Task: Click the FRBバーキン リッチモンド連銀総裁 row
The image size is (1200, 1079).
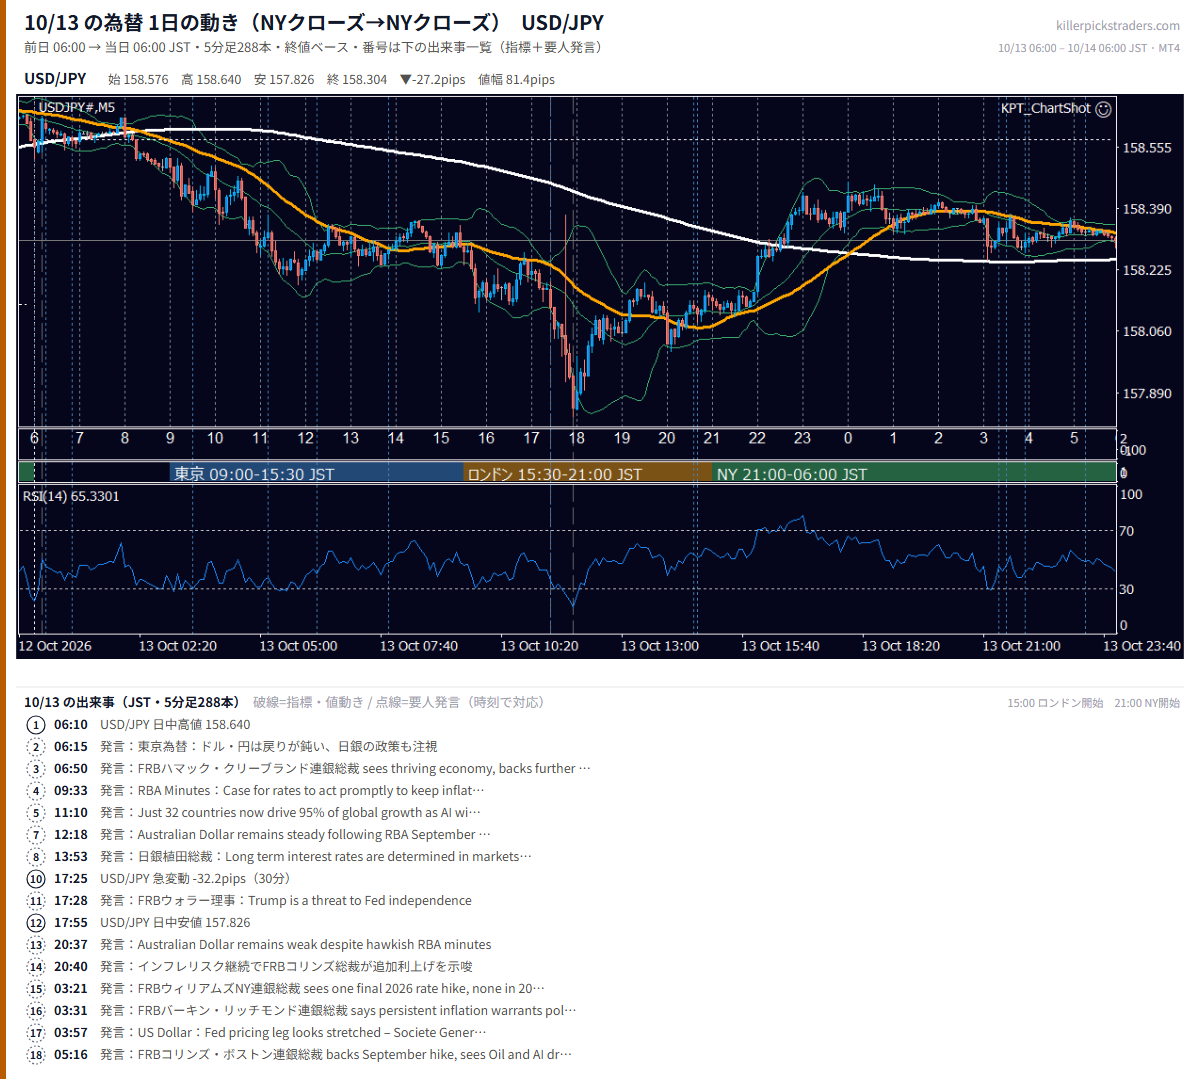Action: 338,1011
